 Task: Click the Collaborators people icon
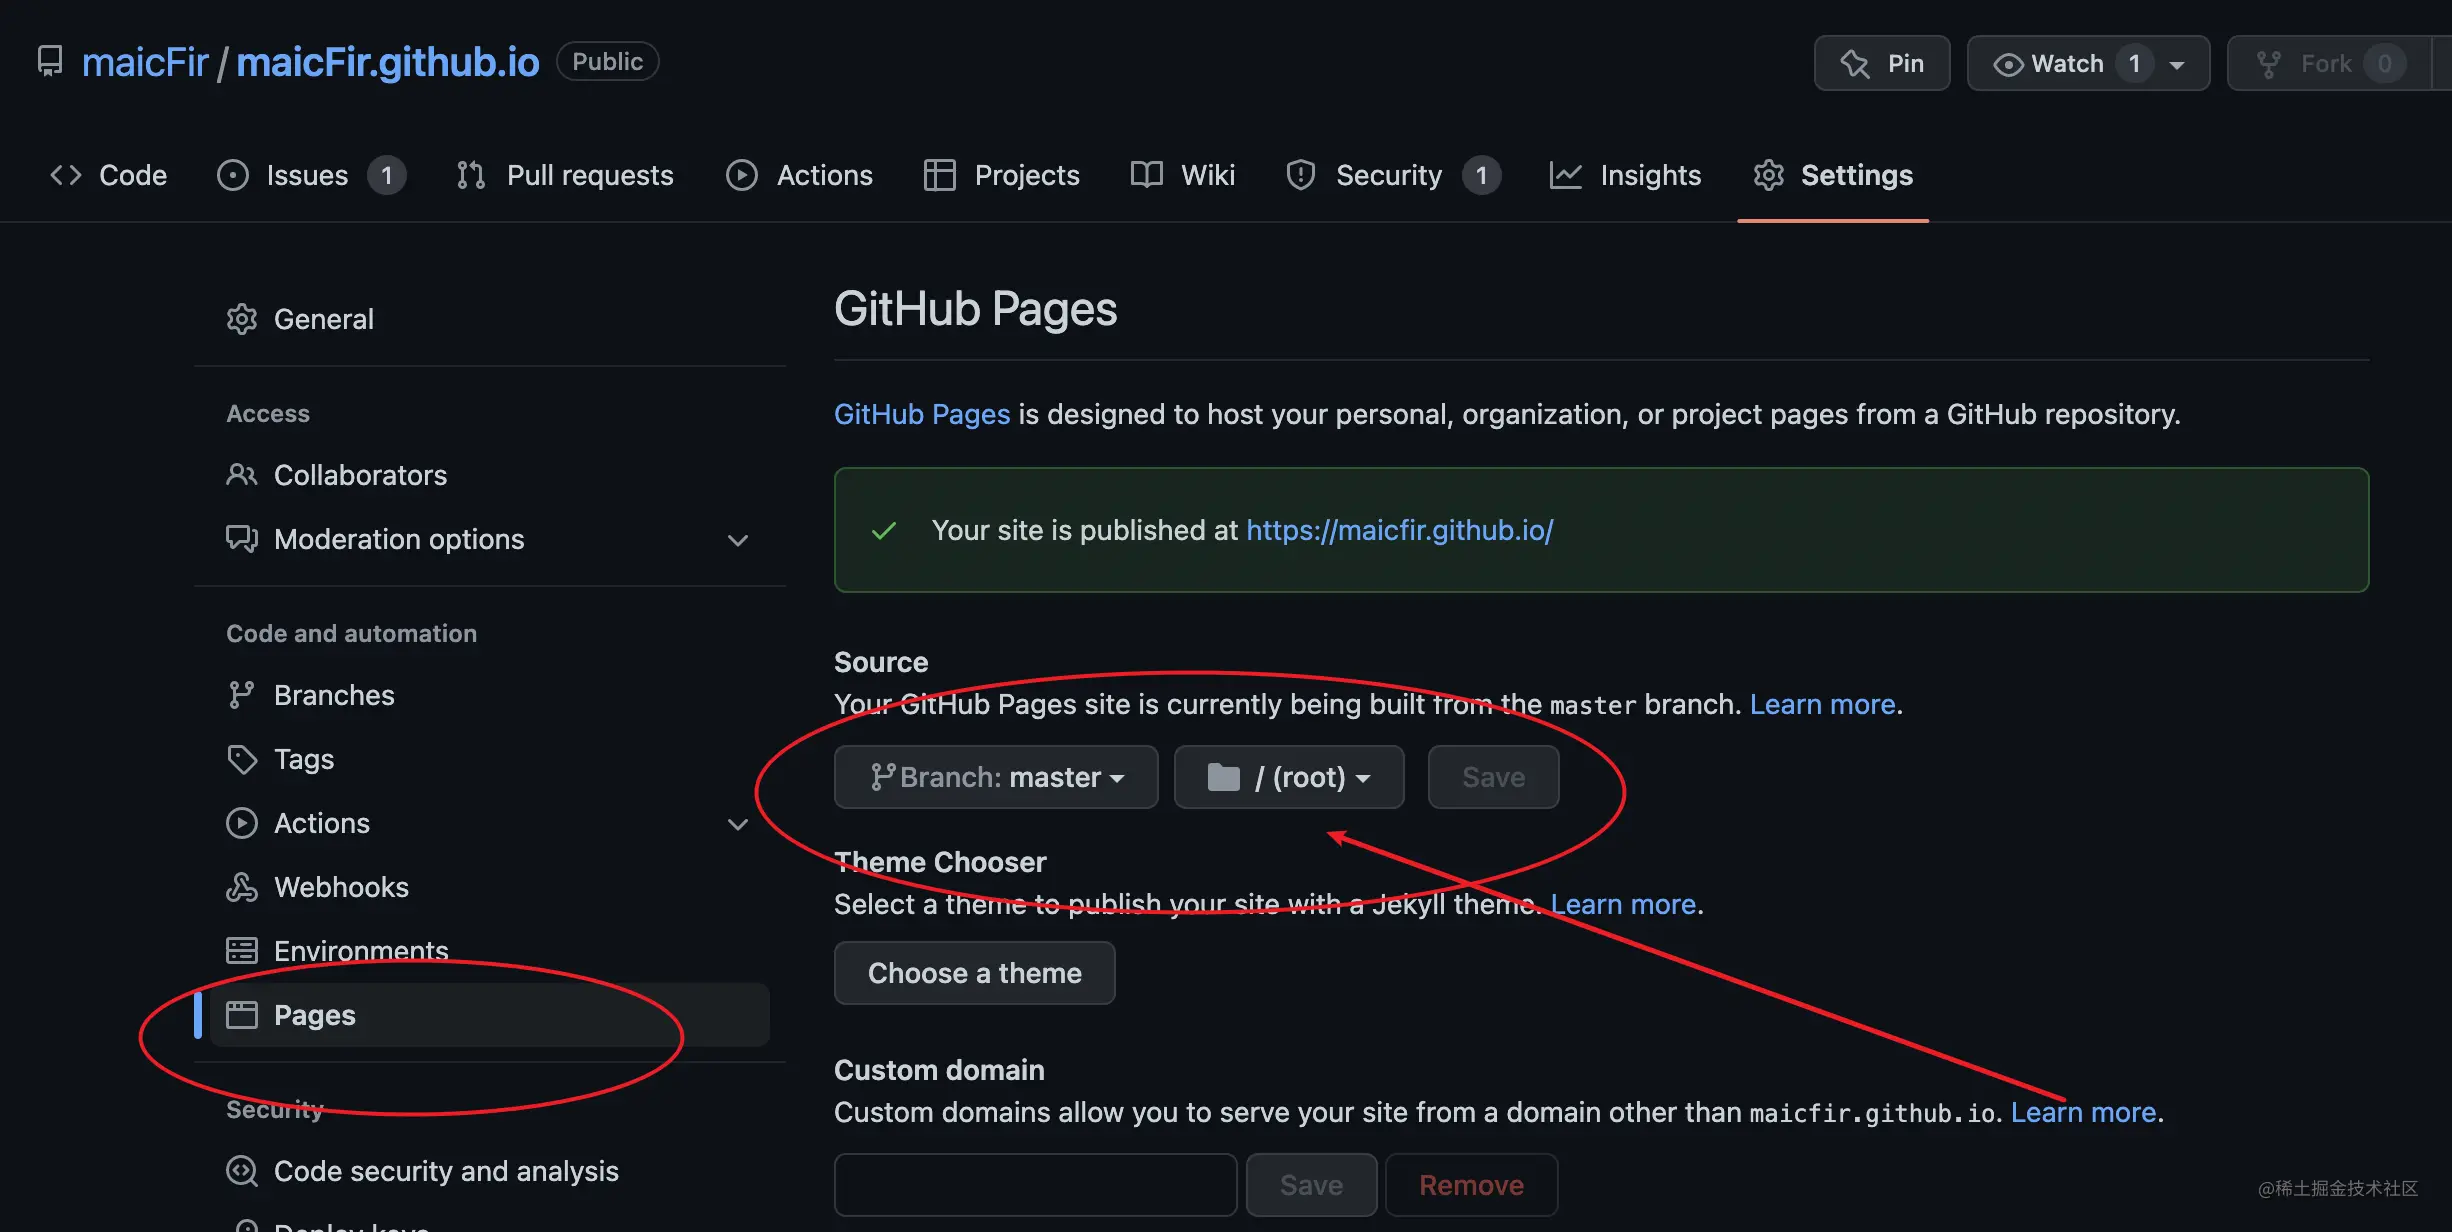[x=241, y=475]
